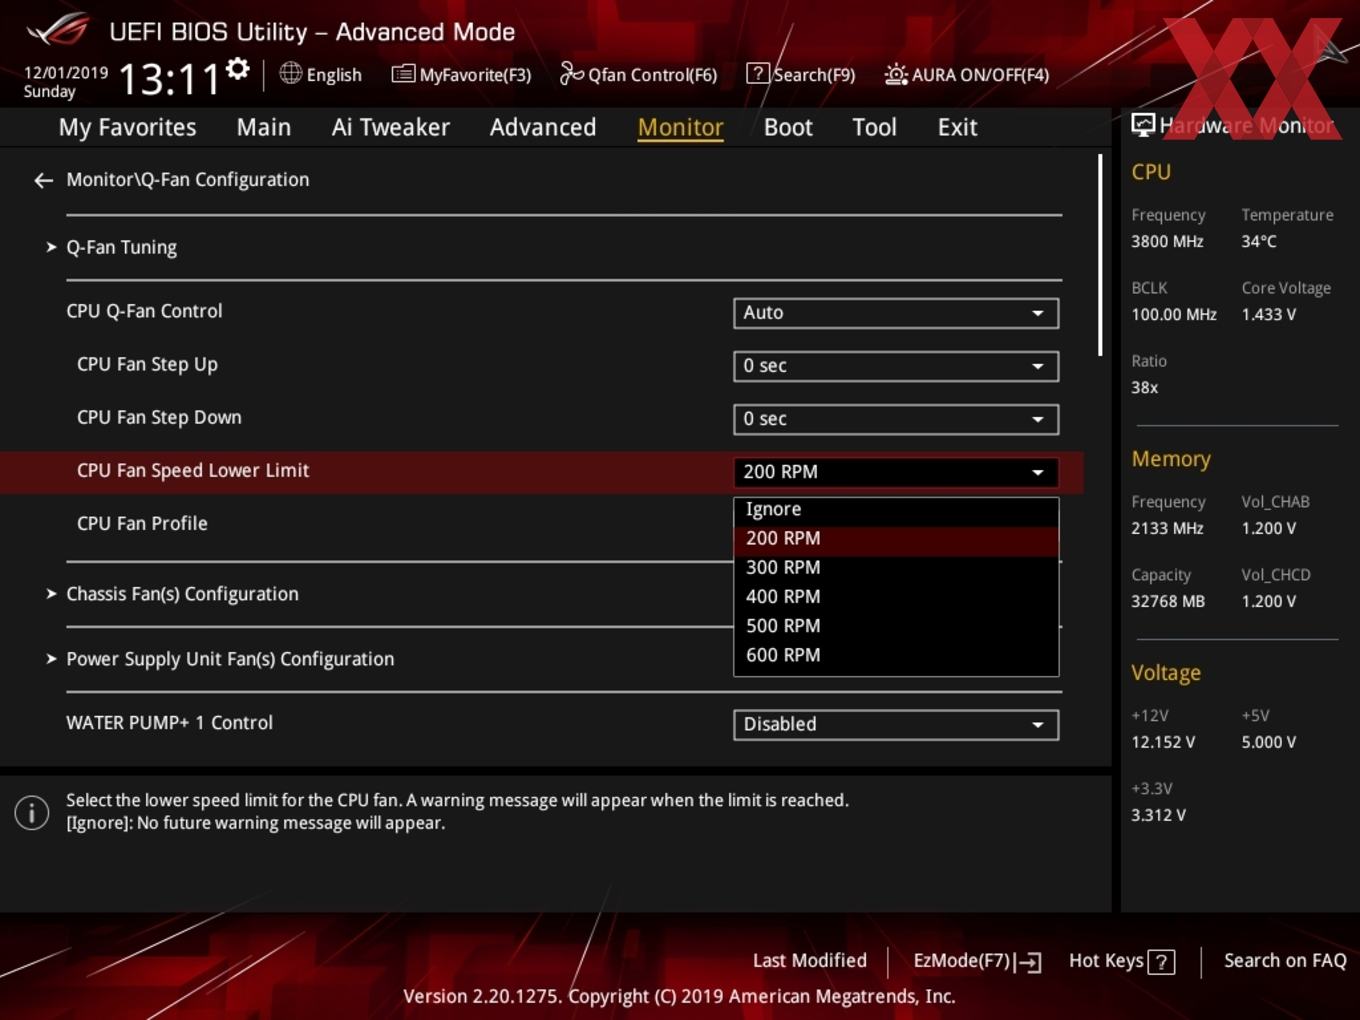Screen dimensions: 1360x1020
Task: Click the globe language icon
Action: (x=290, y=73)
